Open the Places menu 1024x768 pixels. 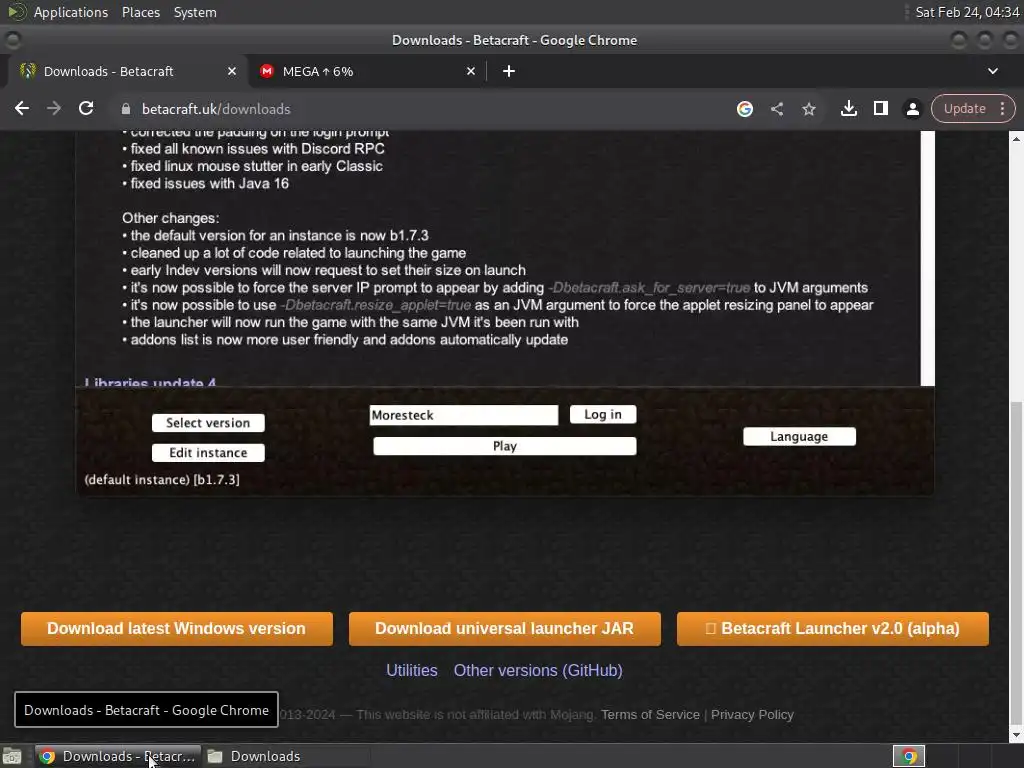141,12
